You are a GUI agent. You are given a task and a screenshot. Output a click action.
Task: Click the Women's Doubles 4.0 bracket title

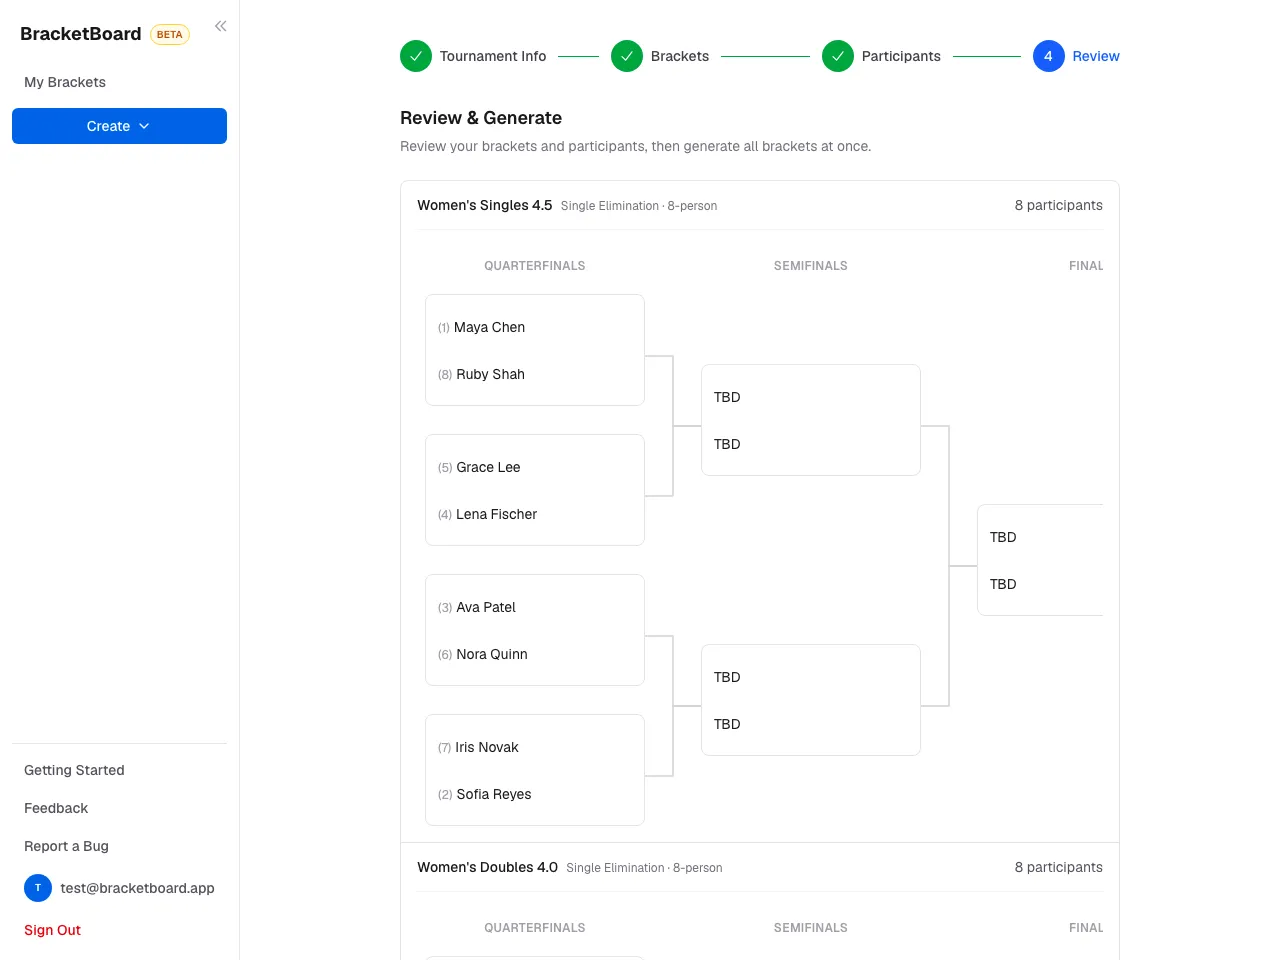click(x=487, y=867)
